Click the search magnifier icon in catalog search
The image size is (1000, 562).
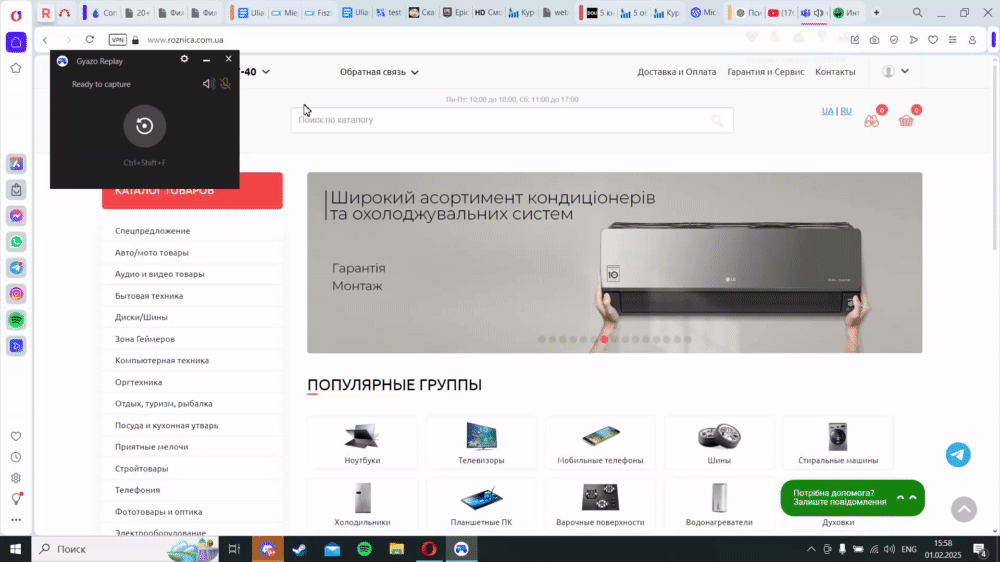click(717, 120)
